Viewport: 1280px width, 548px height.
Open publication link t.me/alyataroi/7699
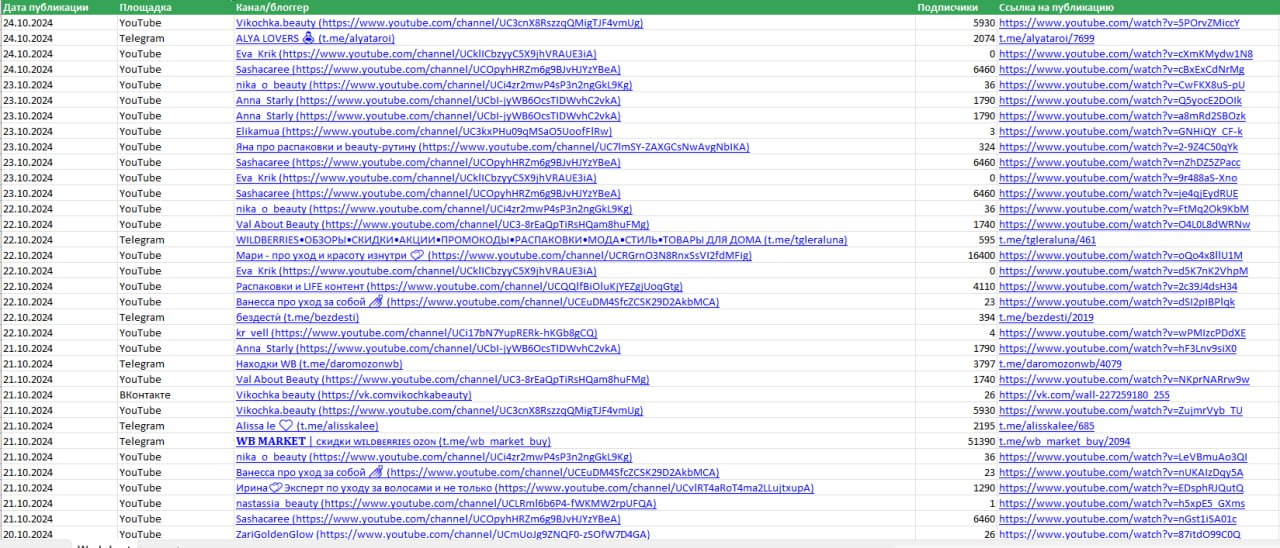[x=1046, y=38]
